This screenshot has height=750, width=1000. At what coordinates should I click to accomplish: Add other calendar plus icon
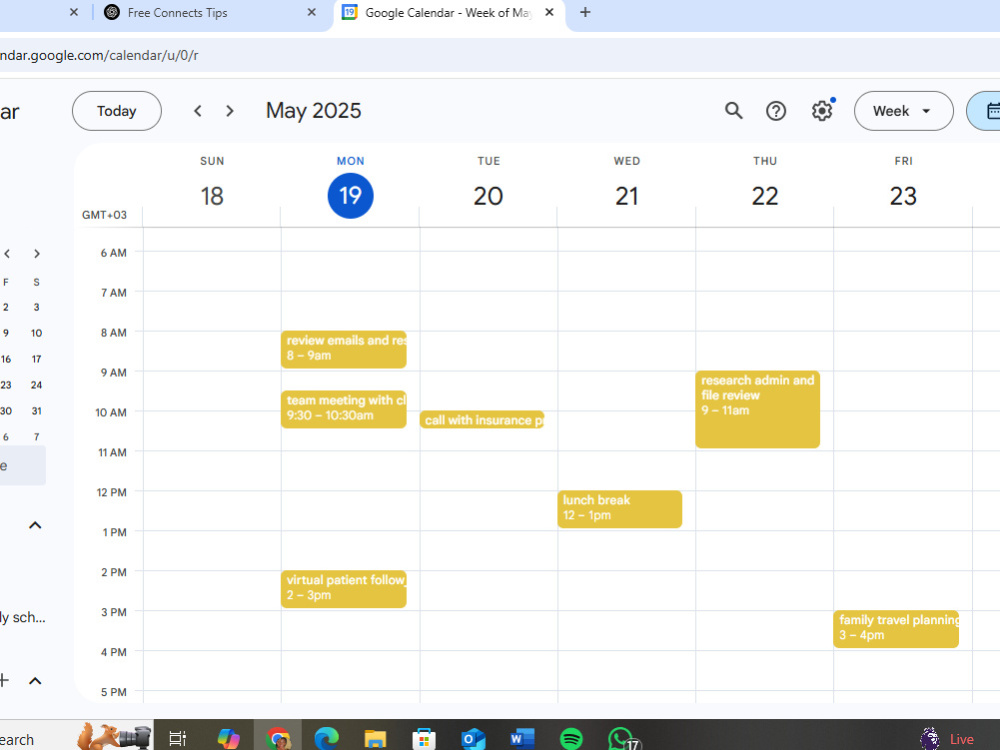point(4,680)
